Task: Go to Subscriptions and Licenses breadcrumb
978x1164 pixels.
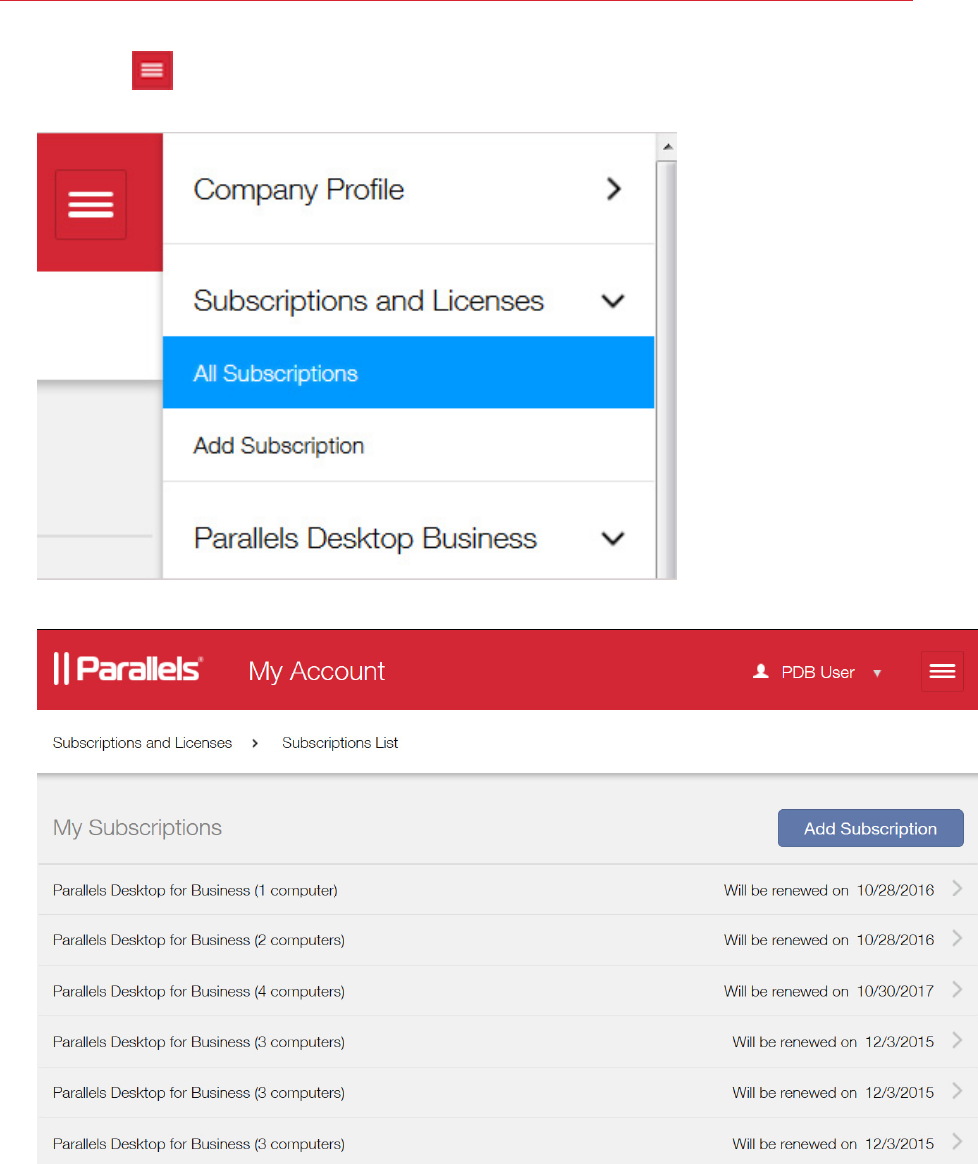Action: [142, 743]
